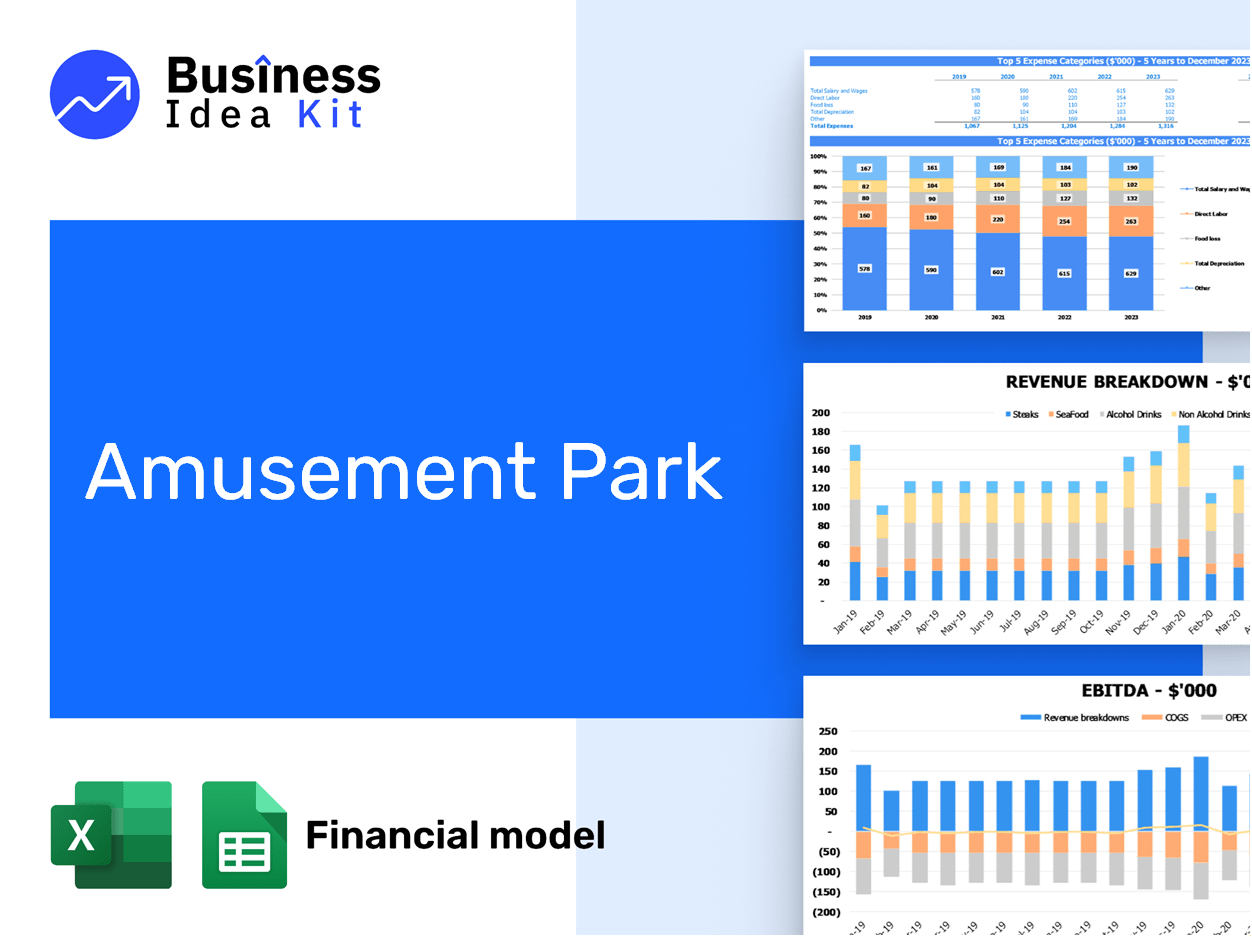This screenshot has height=937, width=1252.
Task: Click the Financial model label
Action: pyautogui.click(x=455, y=835)
